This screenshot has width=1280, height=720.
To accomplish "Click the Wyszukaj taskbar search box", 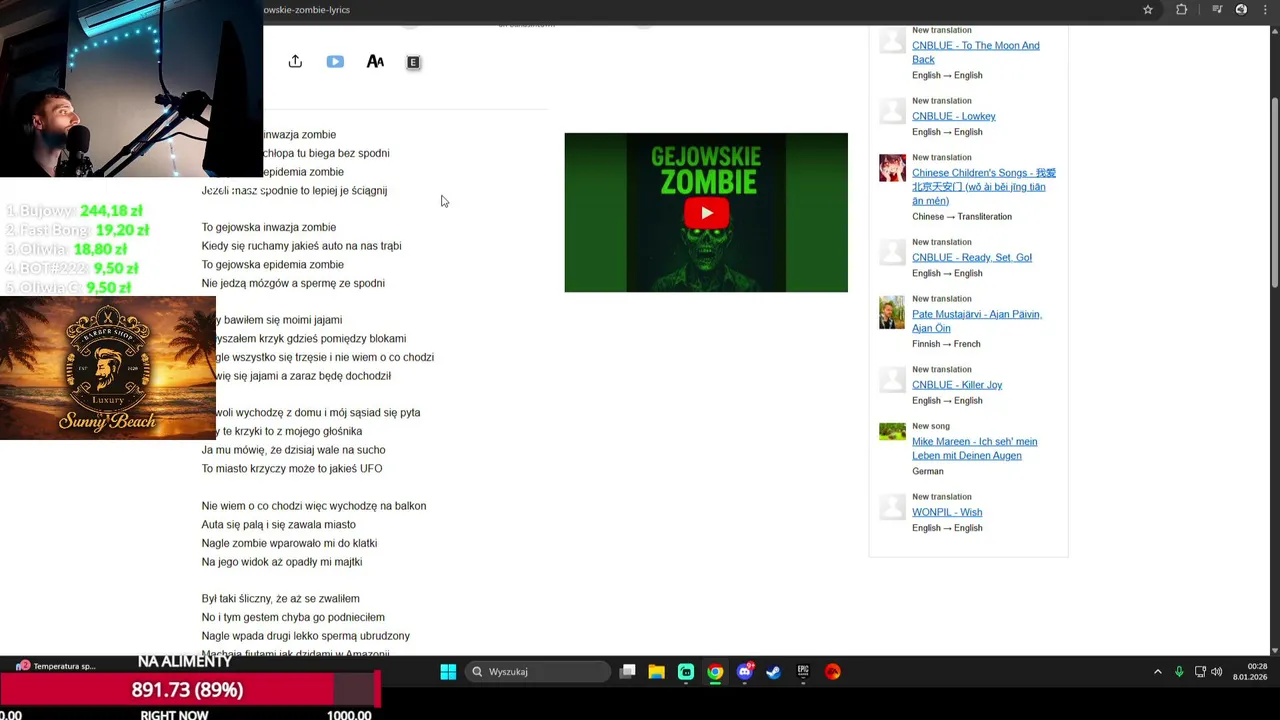I will 538,672.
